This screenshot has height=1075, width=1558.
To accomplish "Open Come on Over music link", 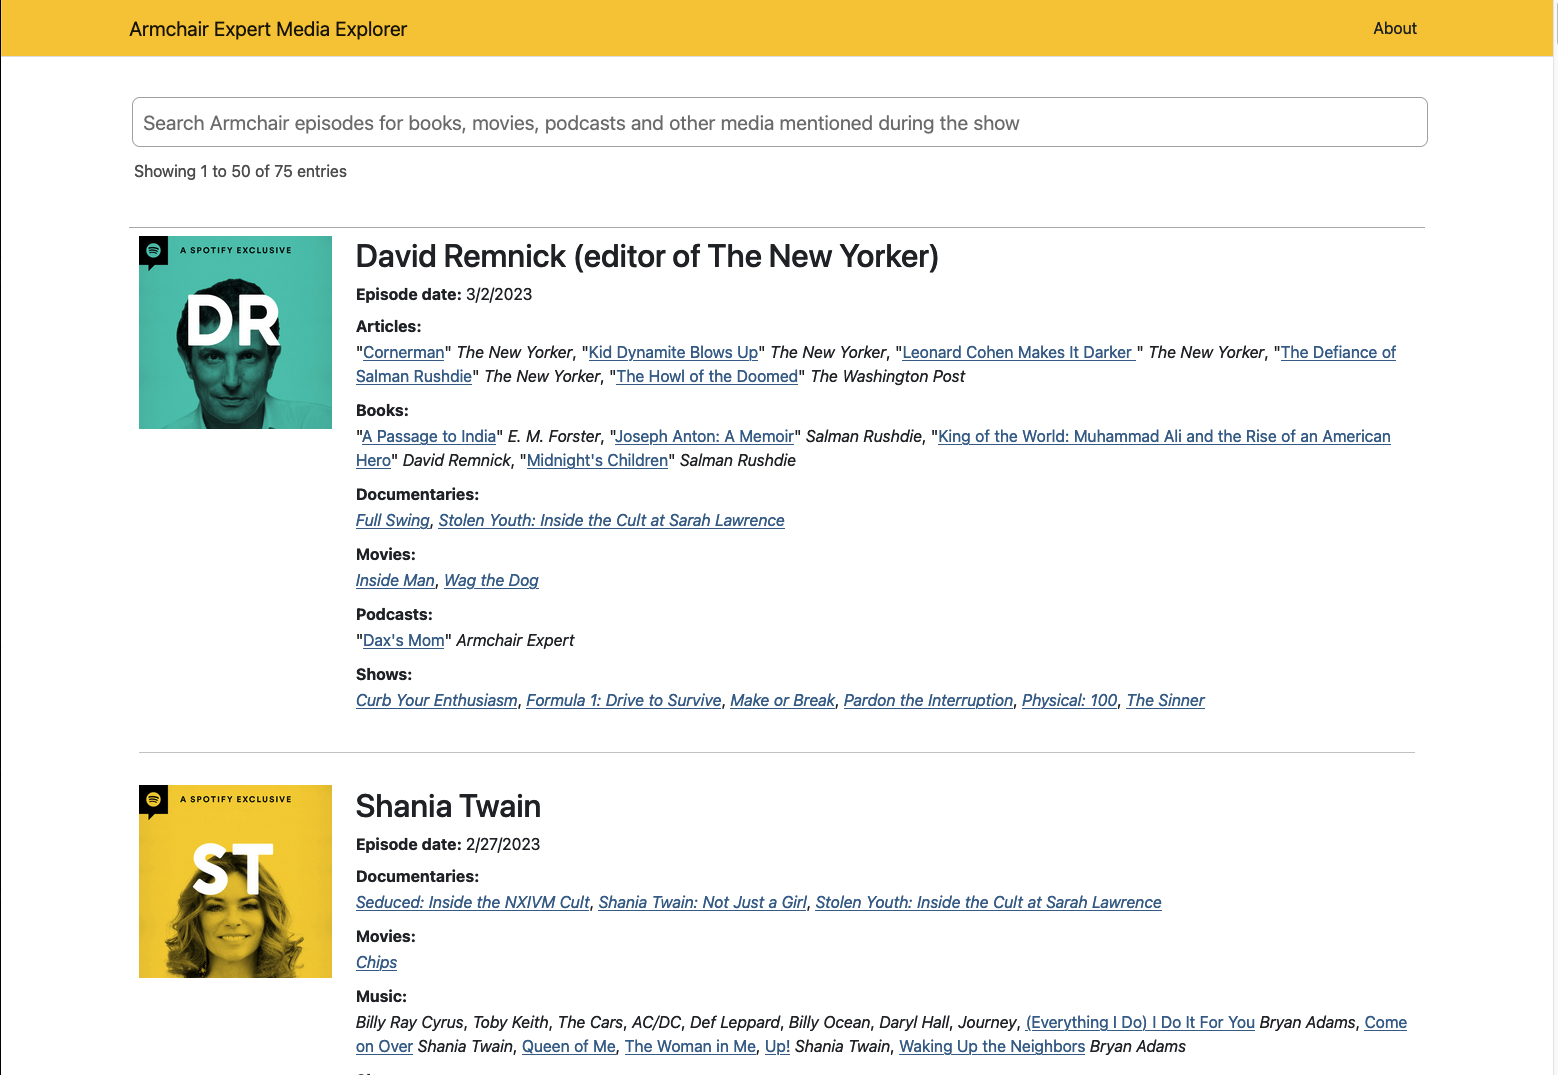I will pos(1385,1022).
